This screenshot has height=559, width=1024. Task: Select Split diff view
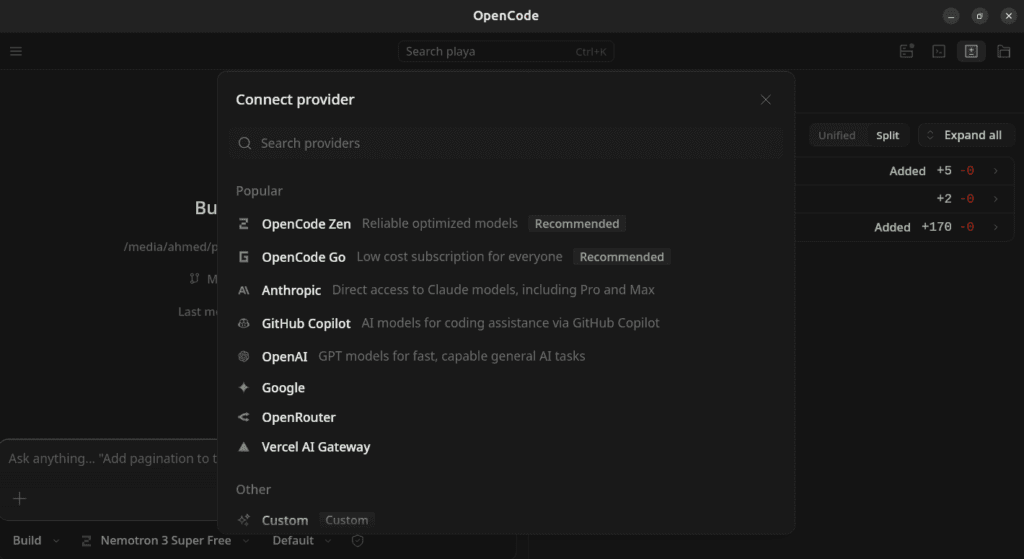(x=888, y=136)
